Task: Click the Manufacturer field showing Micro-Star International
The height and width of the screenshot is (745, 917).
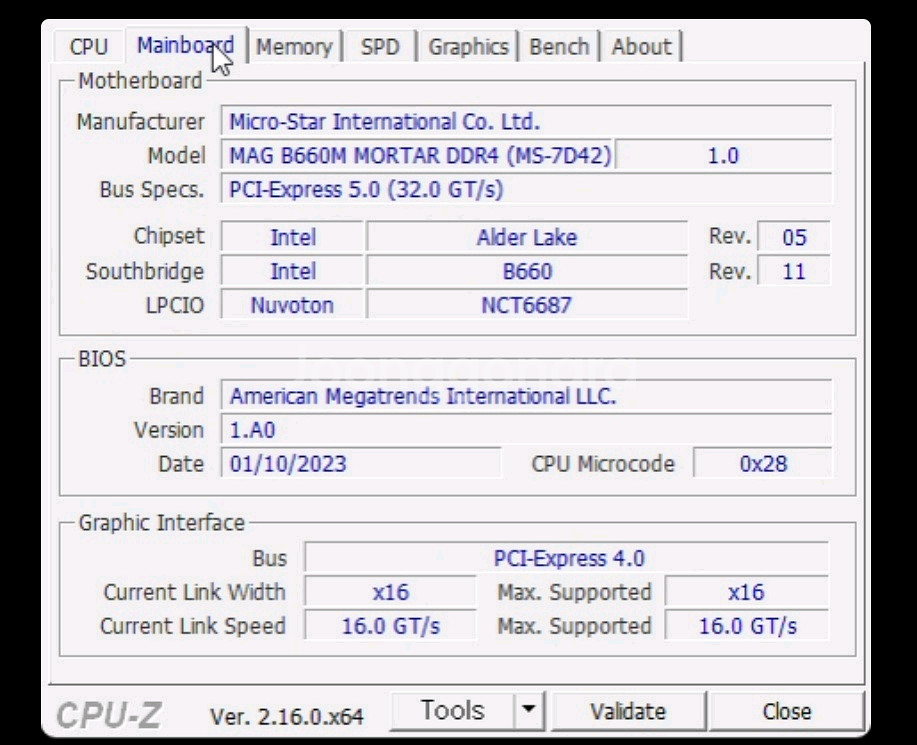Action: click(x=525, y=122)
